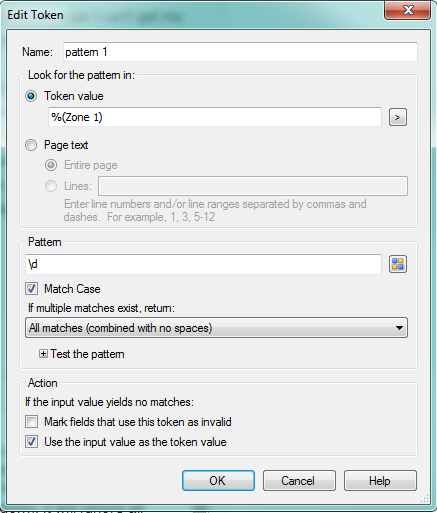Click the token picker arrow button
This screenshot has height=513, width=437.
(398, 117)
